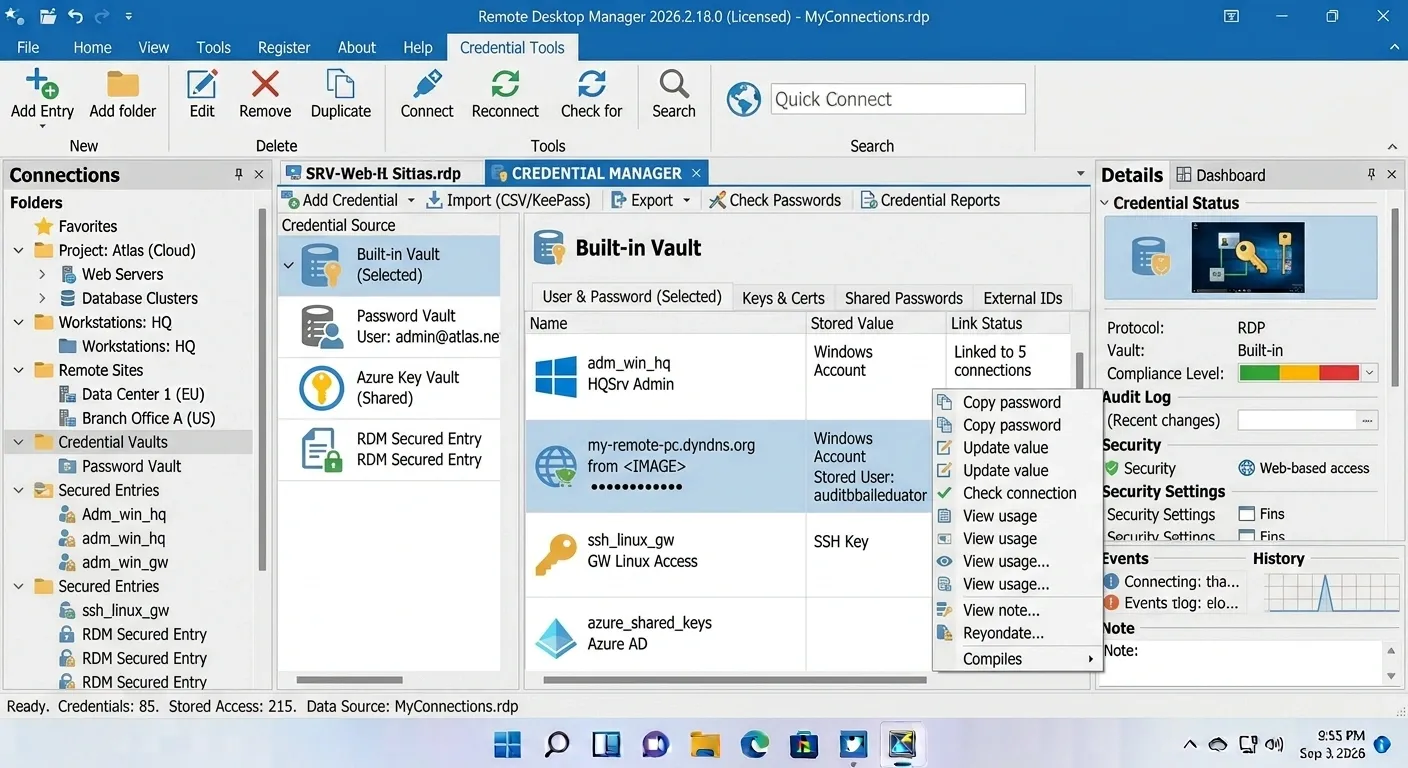
Task: Collapse the Remote Sites folder
Action: click(x=18, y=370)
